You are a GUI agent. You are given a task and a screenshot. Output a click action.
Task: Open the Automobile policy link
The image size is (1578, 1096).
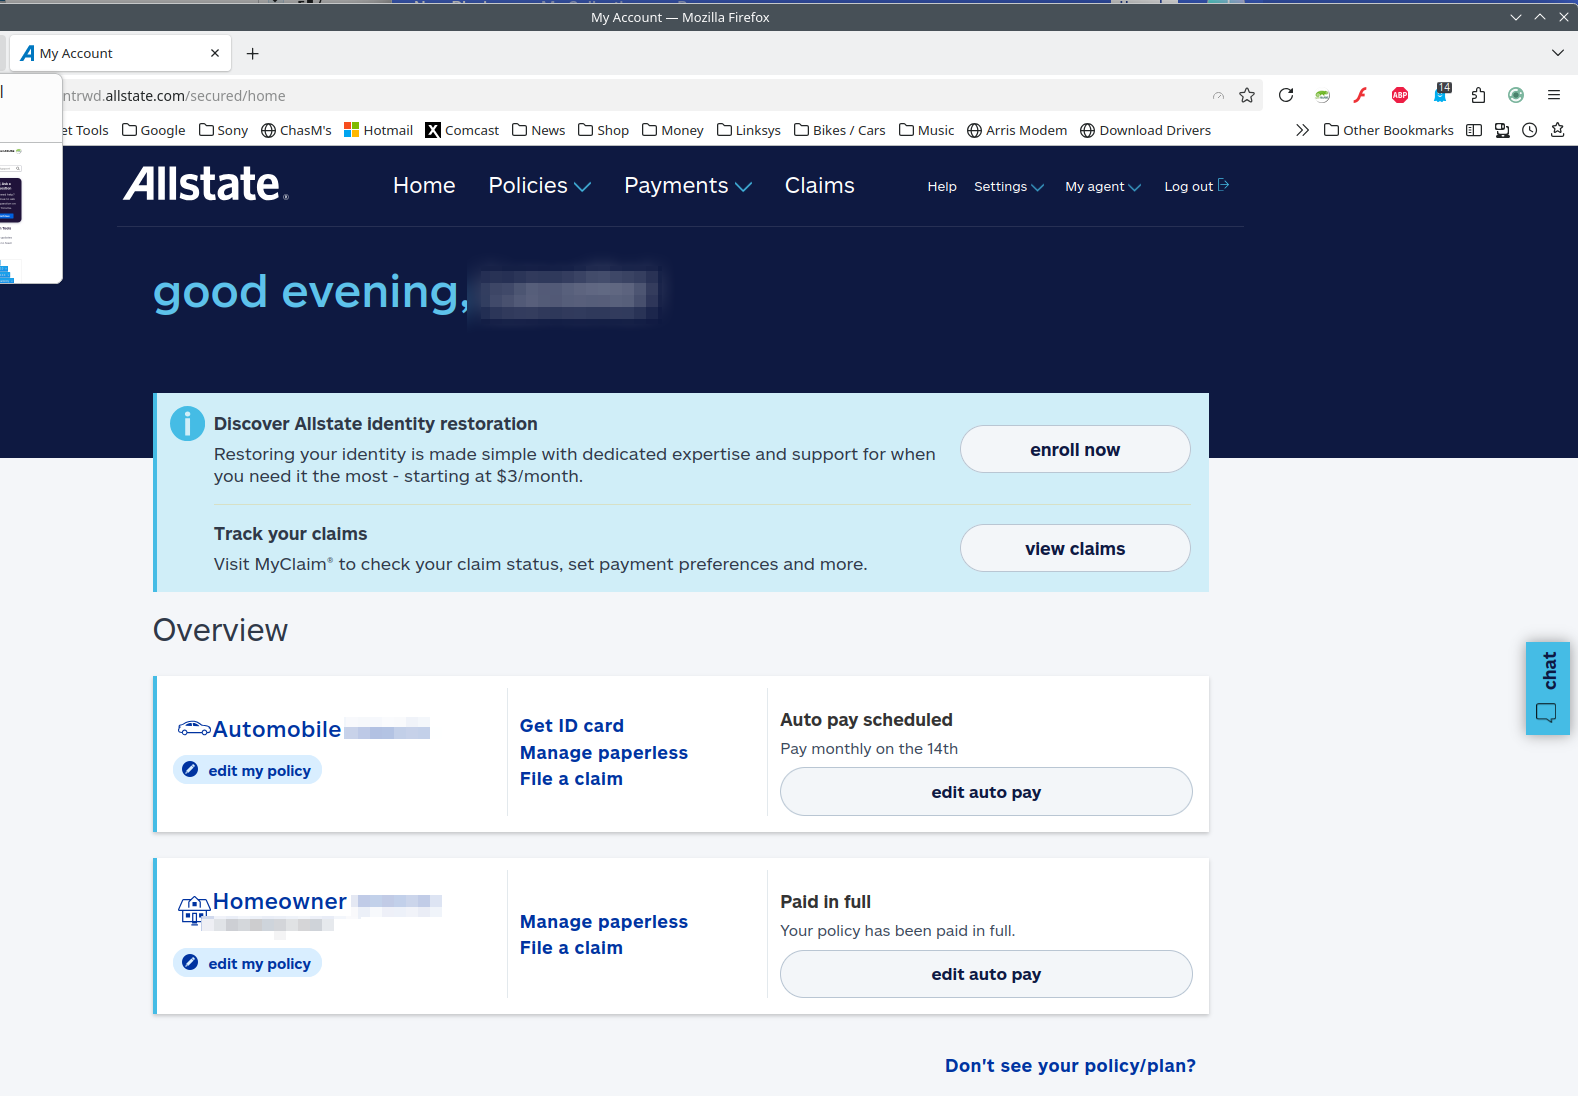[x=277, y=729]
